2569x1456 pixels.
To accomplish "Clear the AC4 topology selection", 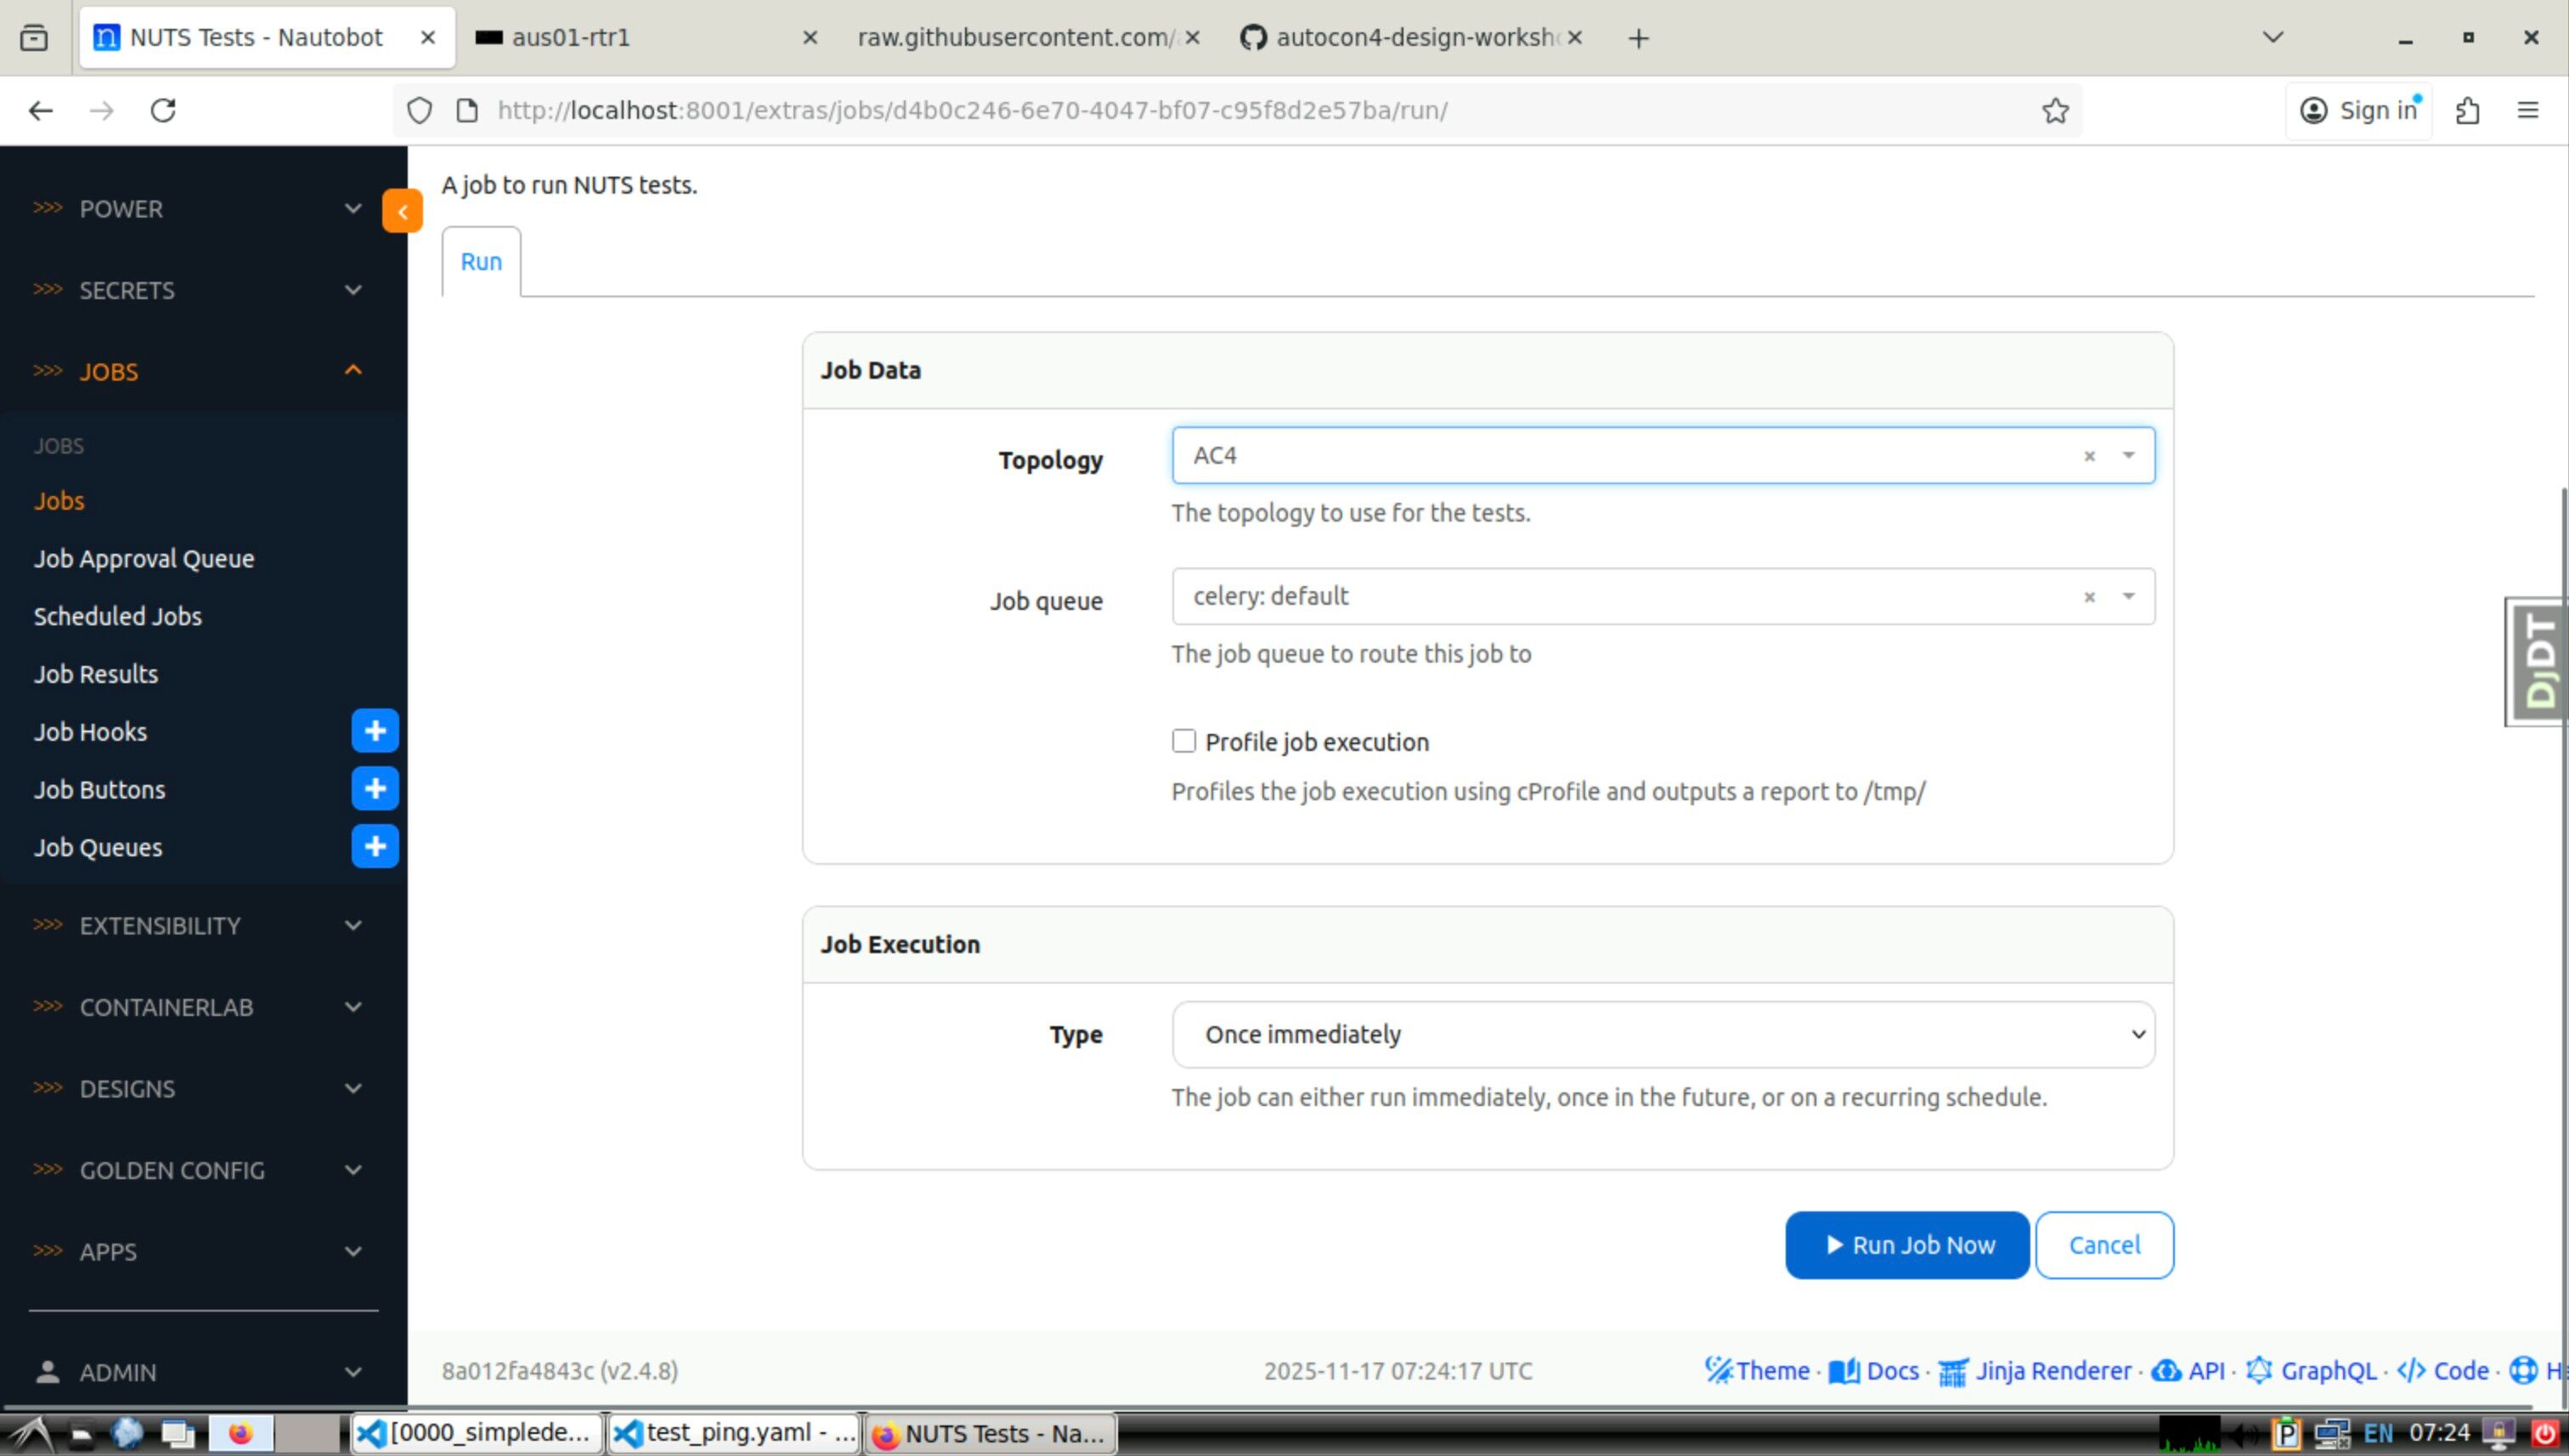I will [x=2089, y=456].
